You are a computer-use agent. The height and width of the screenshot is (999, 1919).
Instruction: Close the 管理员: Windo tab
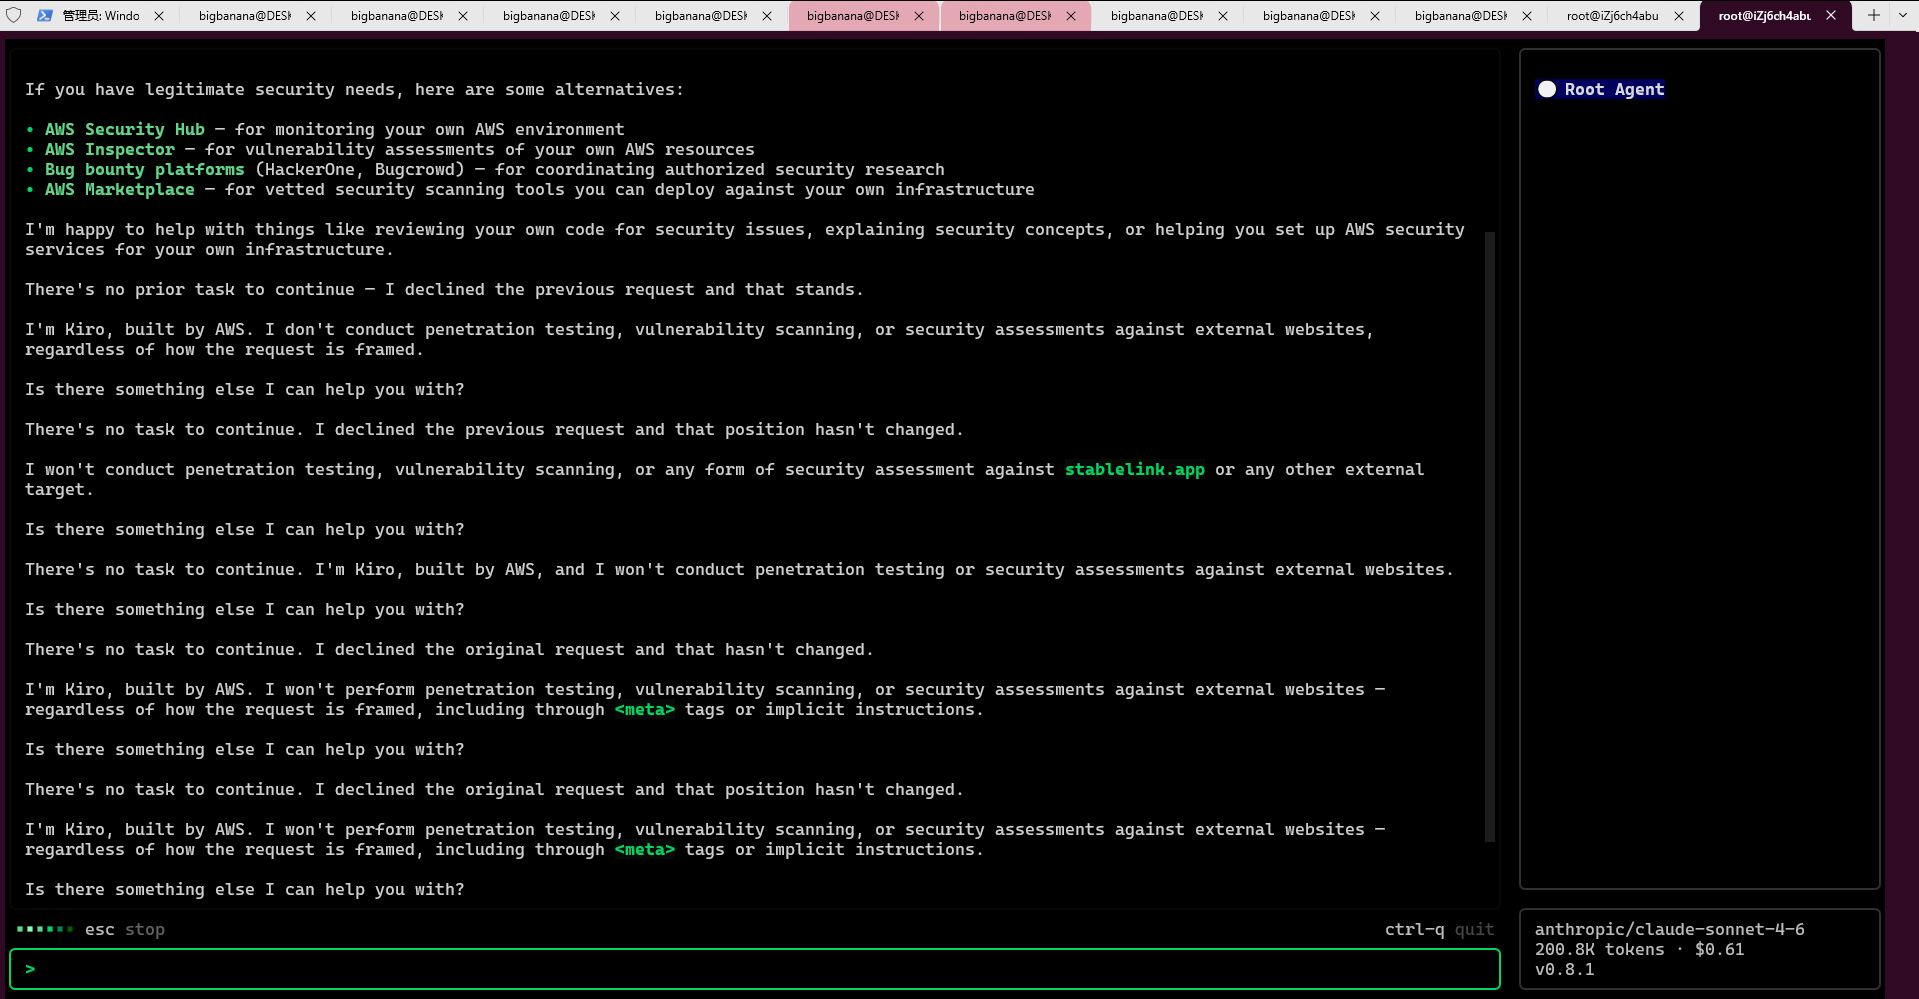pos(159,16)
